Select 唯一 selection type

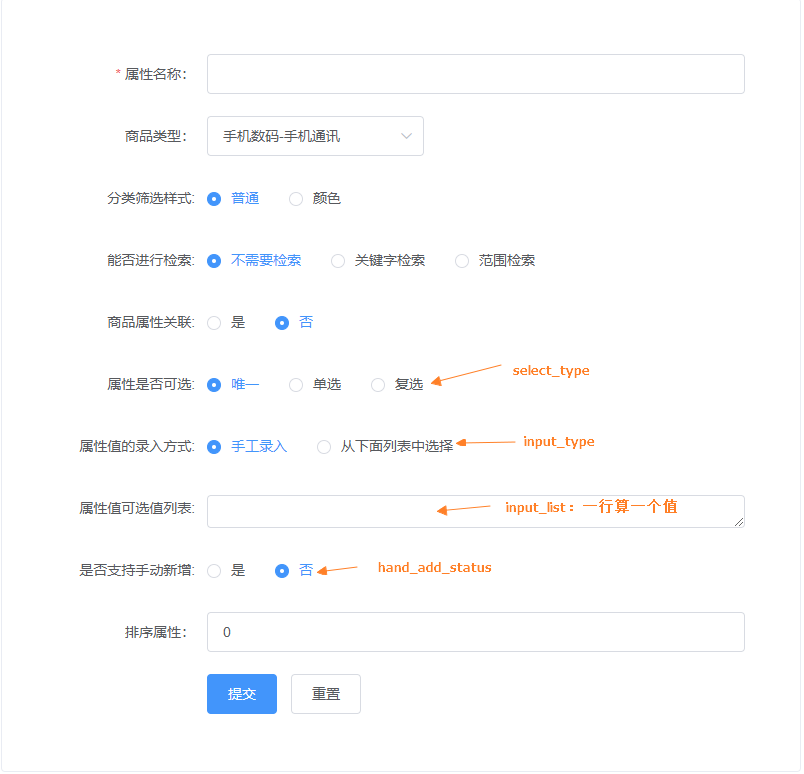click(214, 384)
